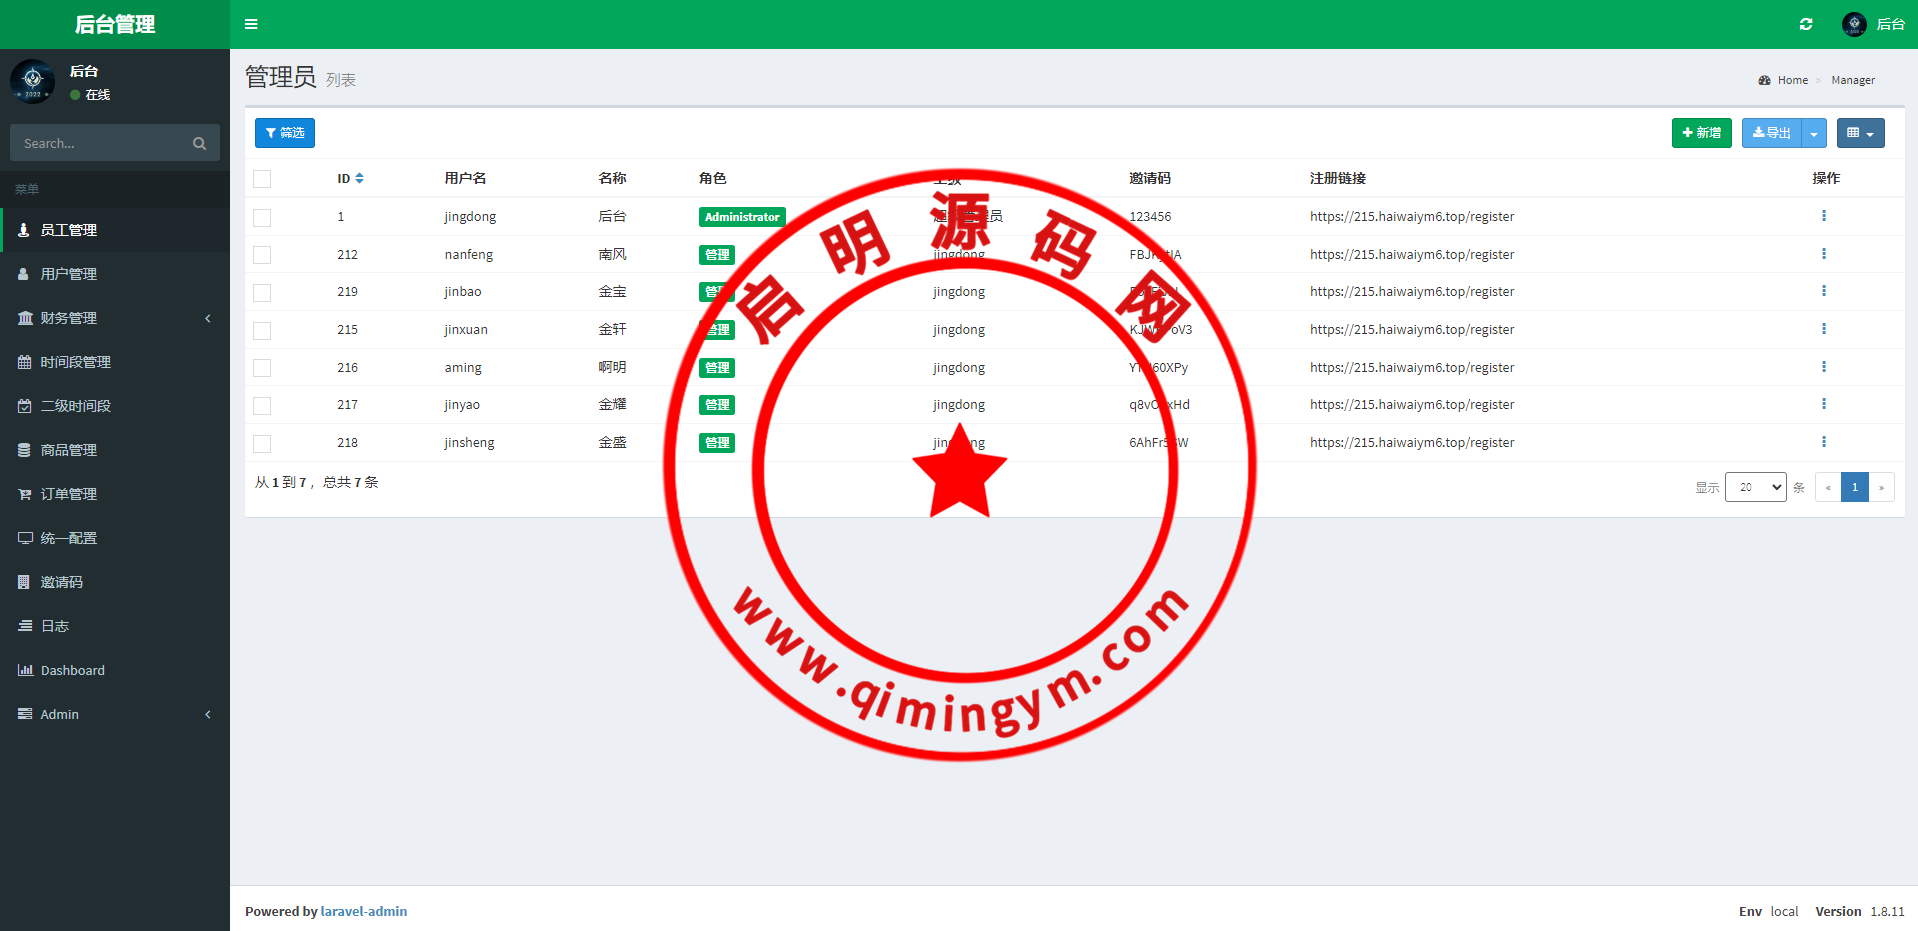Expand the export options dropdown arrow

pos(1814,133)
